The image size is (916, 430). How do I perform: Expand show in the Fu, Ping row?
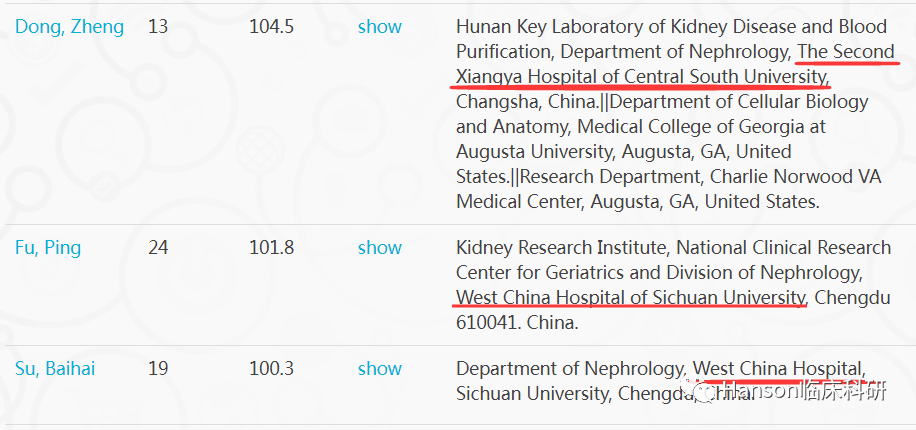380,248
